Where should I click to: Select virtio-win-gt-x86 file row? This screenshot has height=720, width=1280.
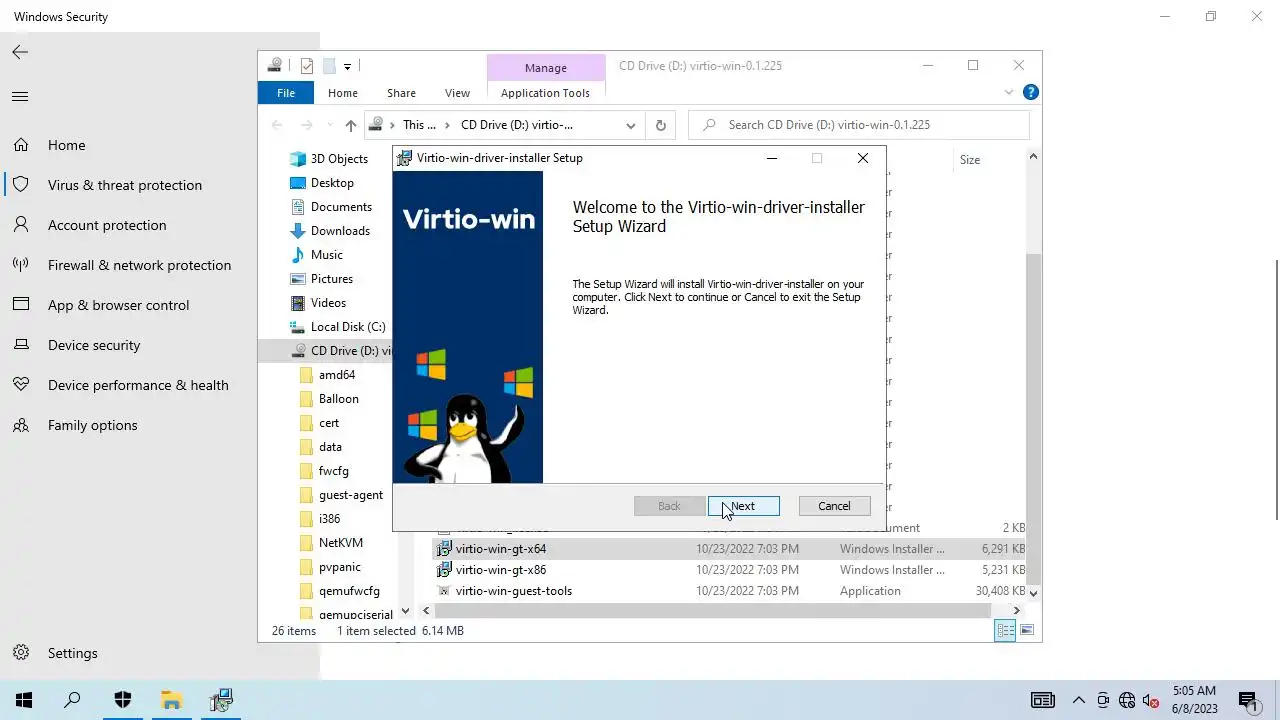[729, 570]
